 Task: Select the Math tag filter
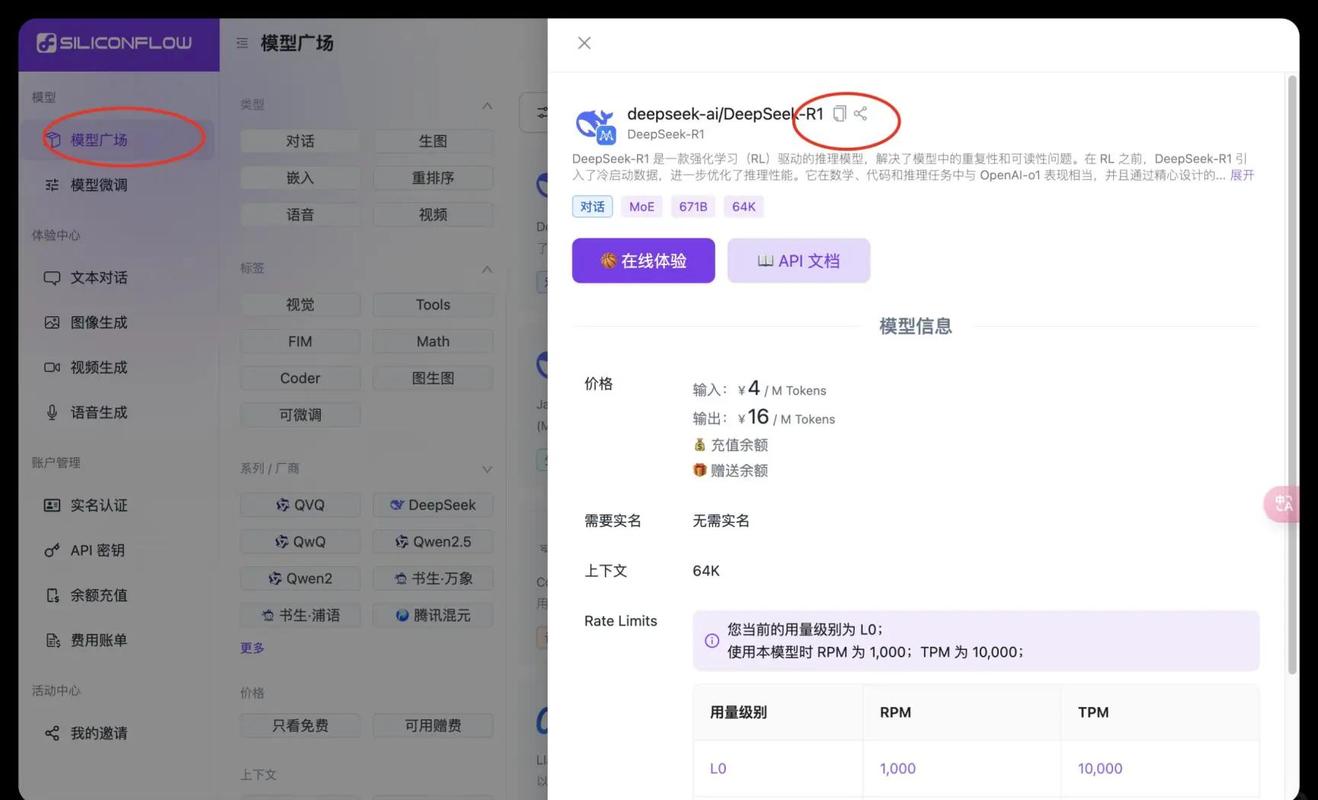coord(433,342)
